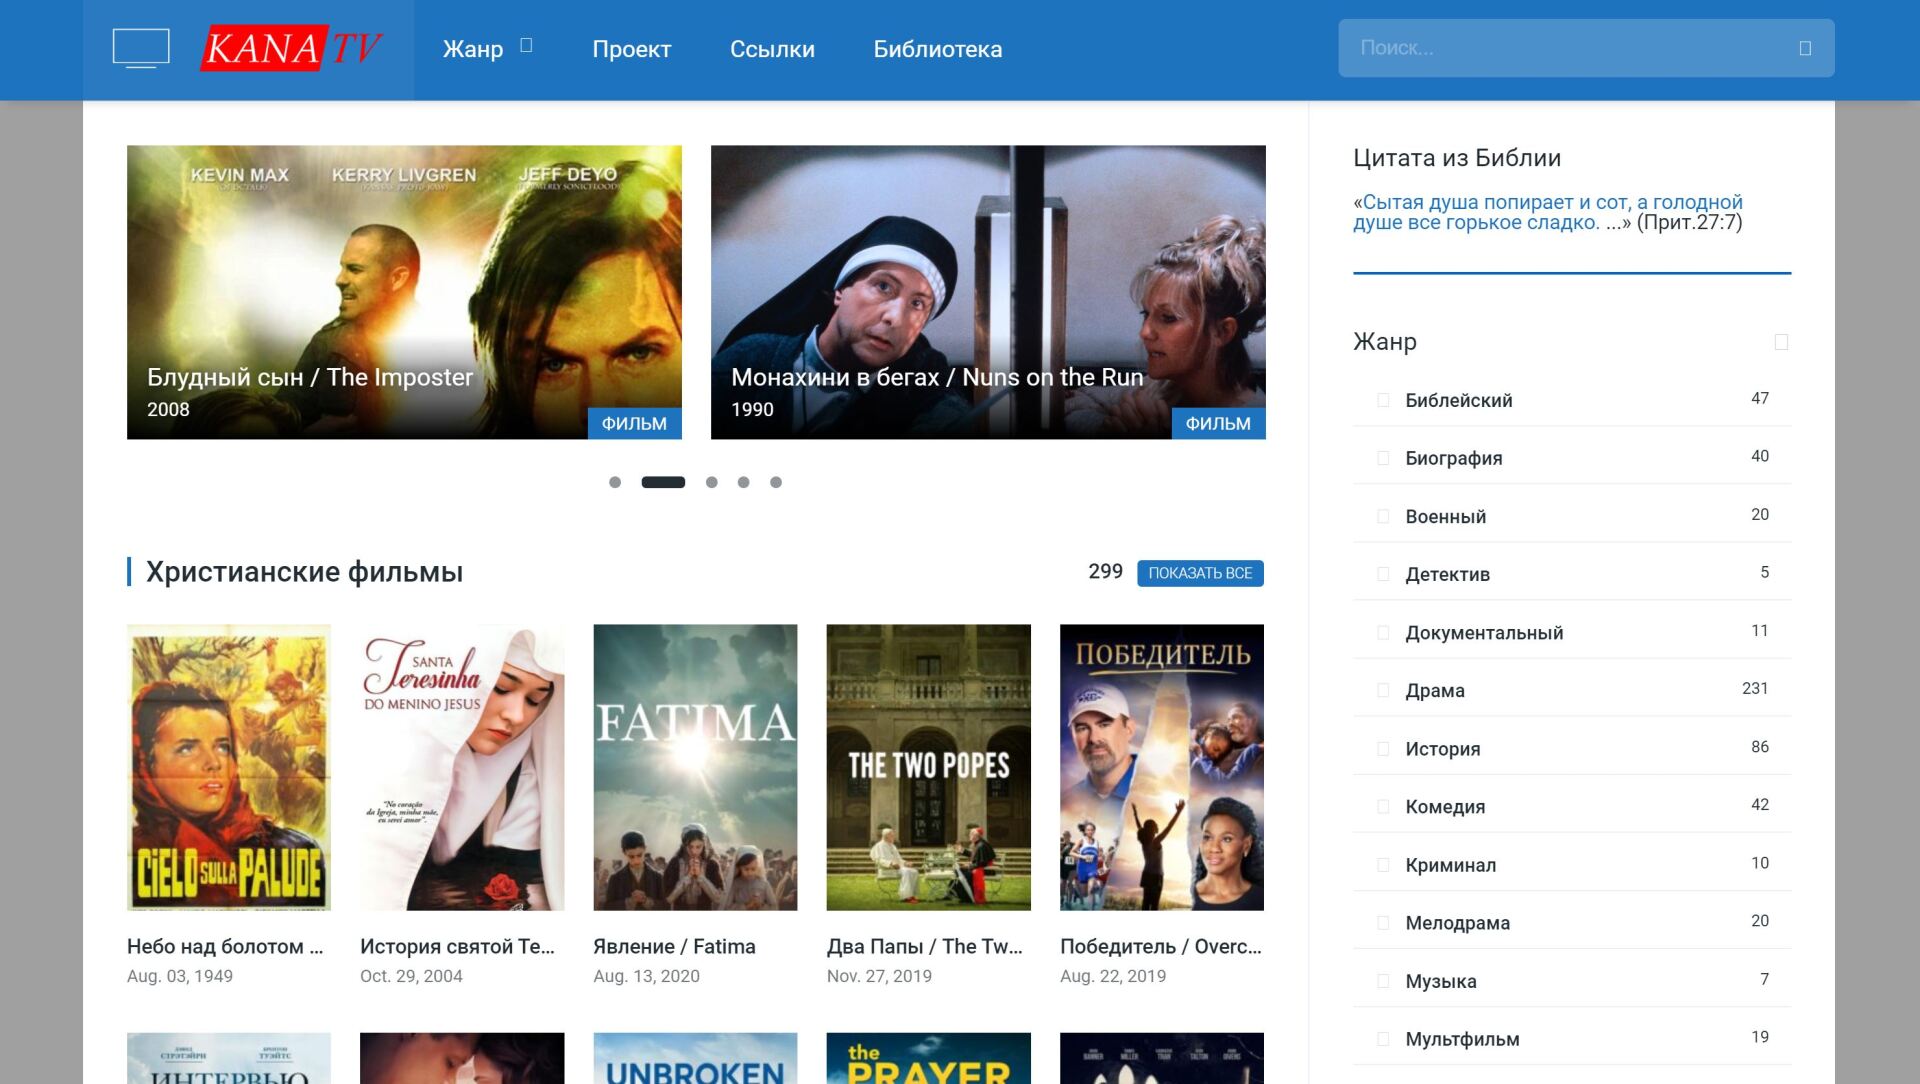Select the Документальный genre icon
This screenshot has width=1920, height=1084.
[x=1383, y=632]
